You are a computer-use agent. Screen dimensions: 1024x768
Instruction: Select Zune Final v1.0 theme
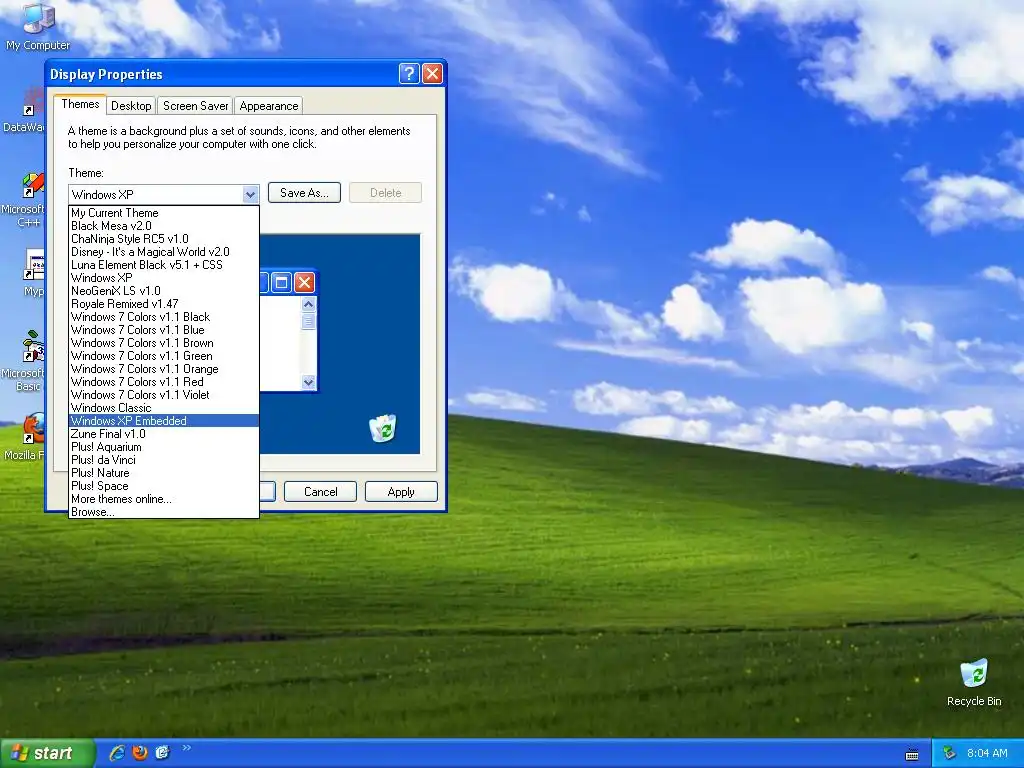[164, 434]
